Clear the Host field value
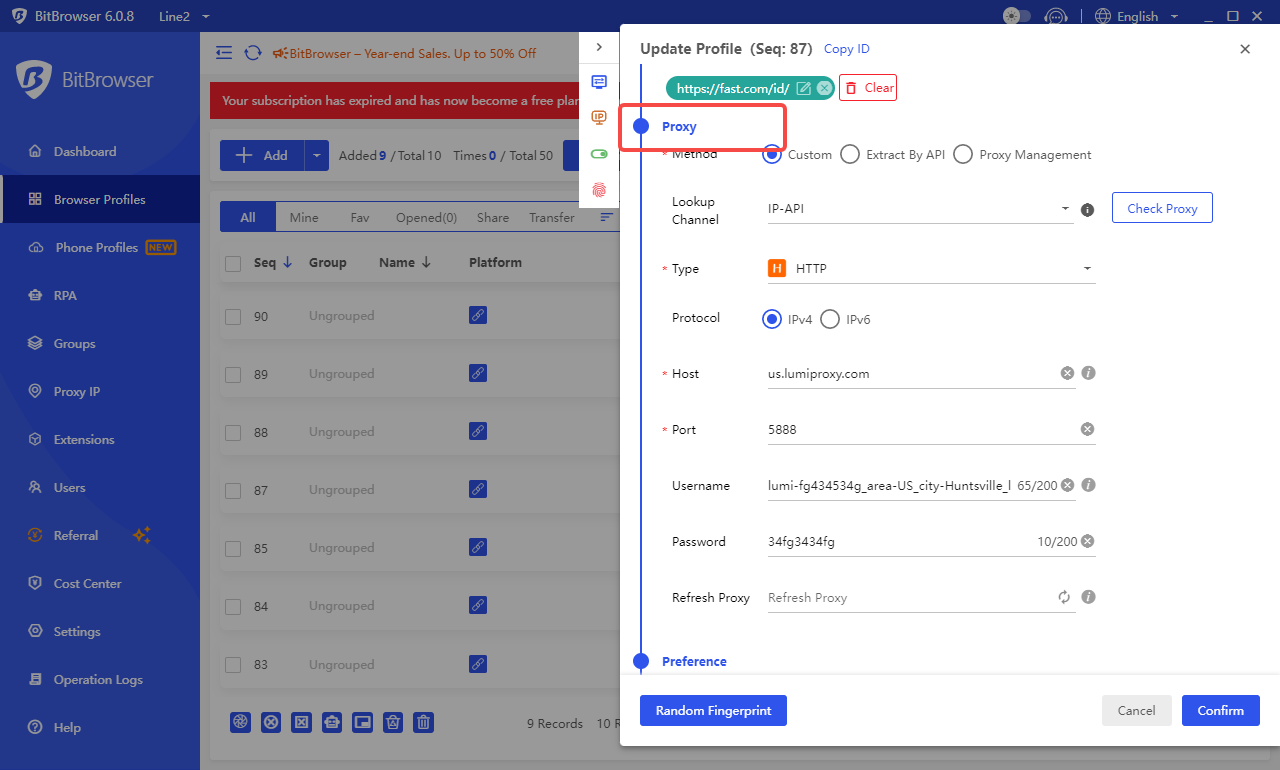This screenshot has height=770, width=1280. pyautogui.click(x=1067, y=373)
